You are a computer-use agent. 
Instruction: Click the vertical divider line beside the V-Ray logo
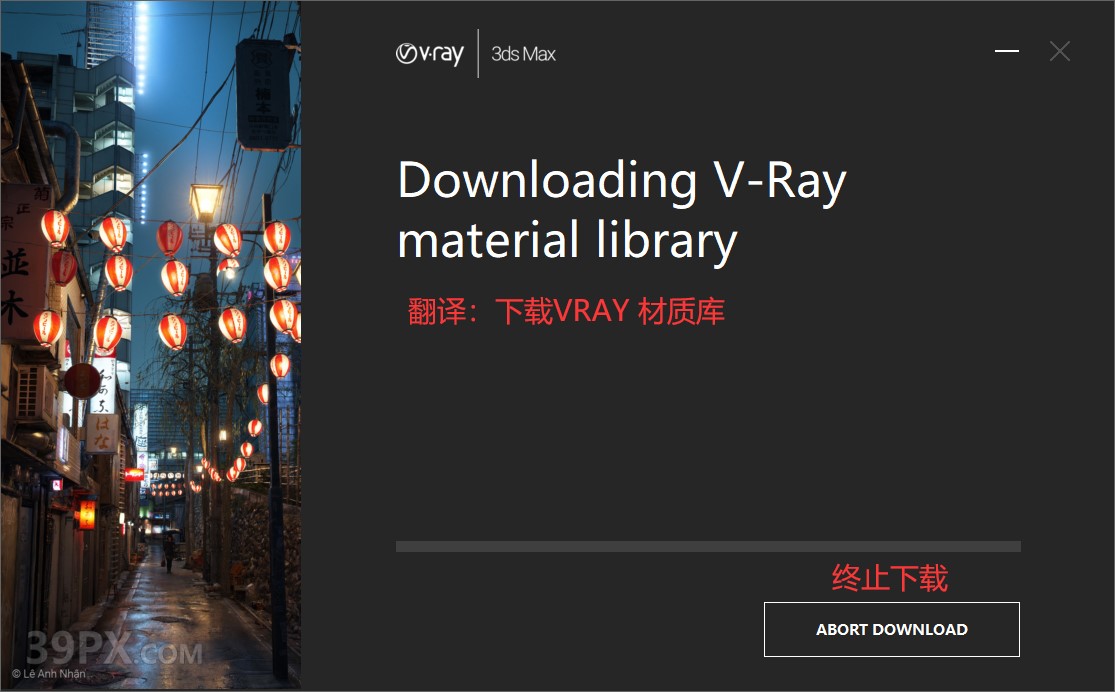(x=478, y=53)
